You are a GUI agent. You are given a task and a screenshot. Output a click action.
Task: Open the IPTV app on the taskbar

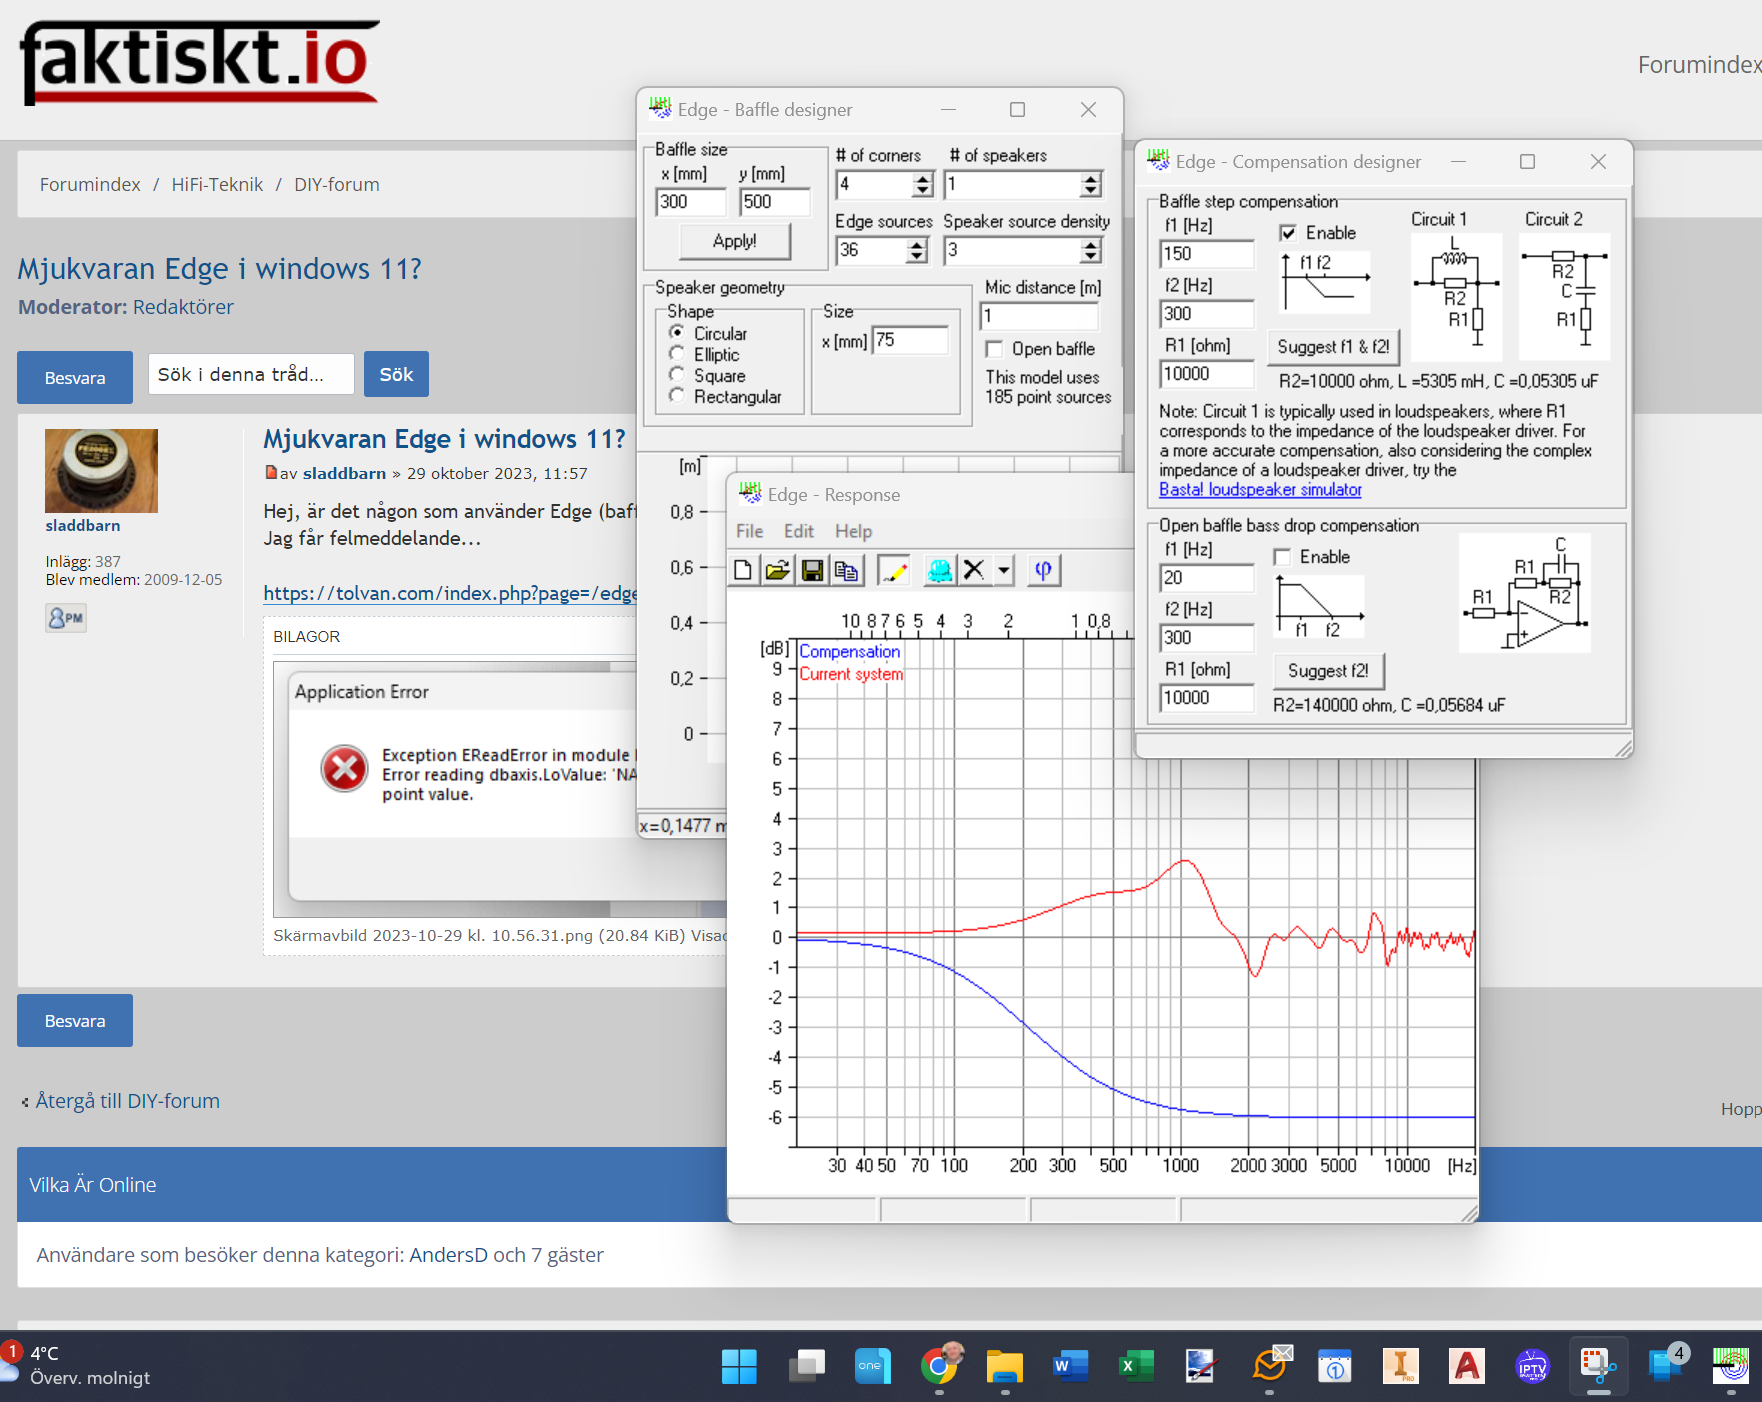click(1532, 1366)
